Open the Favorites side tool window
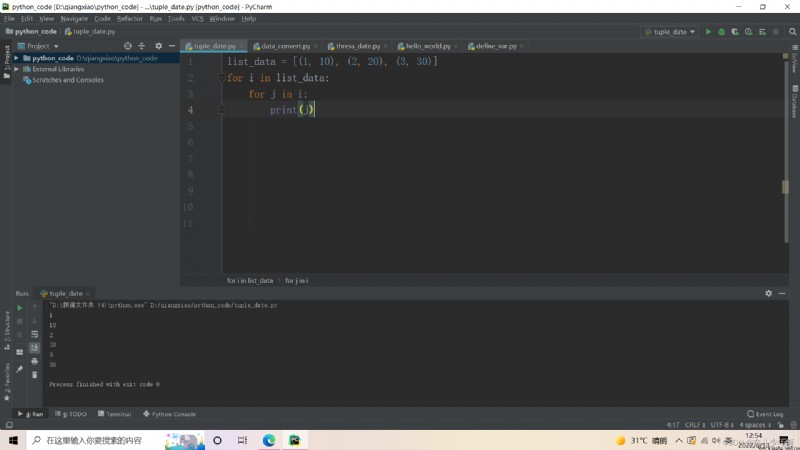The height and width of the screenshot is (450, 800). tap(7, 382)
